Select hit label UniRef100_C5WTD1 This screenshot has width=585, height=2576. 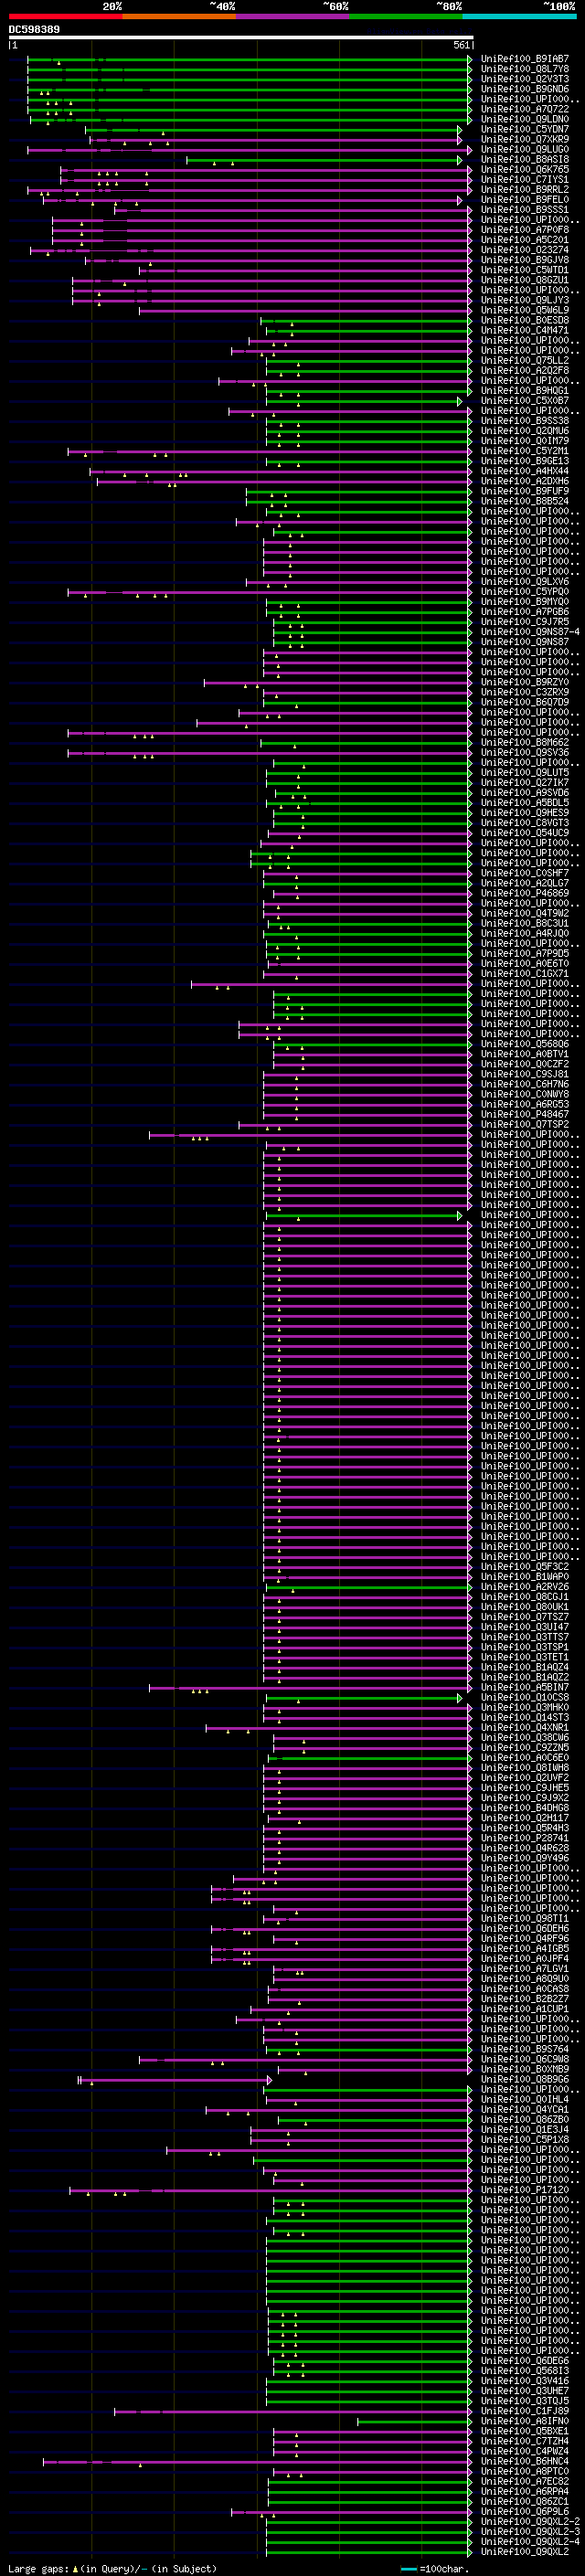point(525,270)
